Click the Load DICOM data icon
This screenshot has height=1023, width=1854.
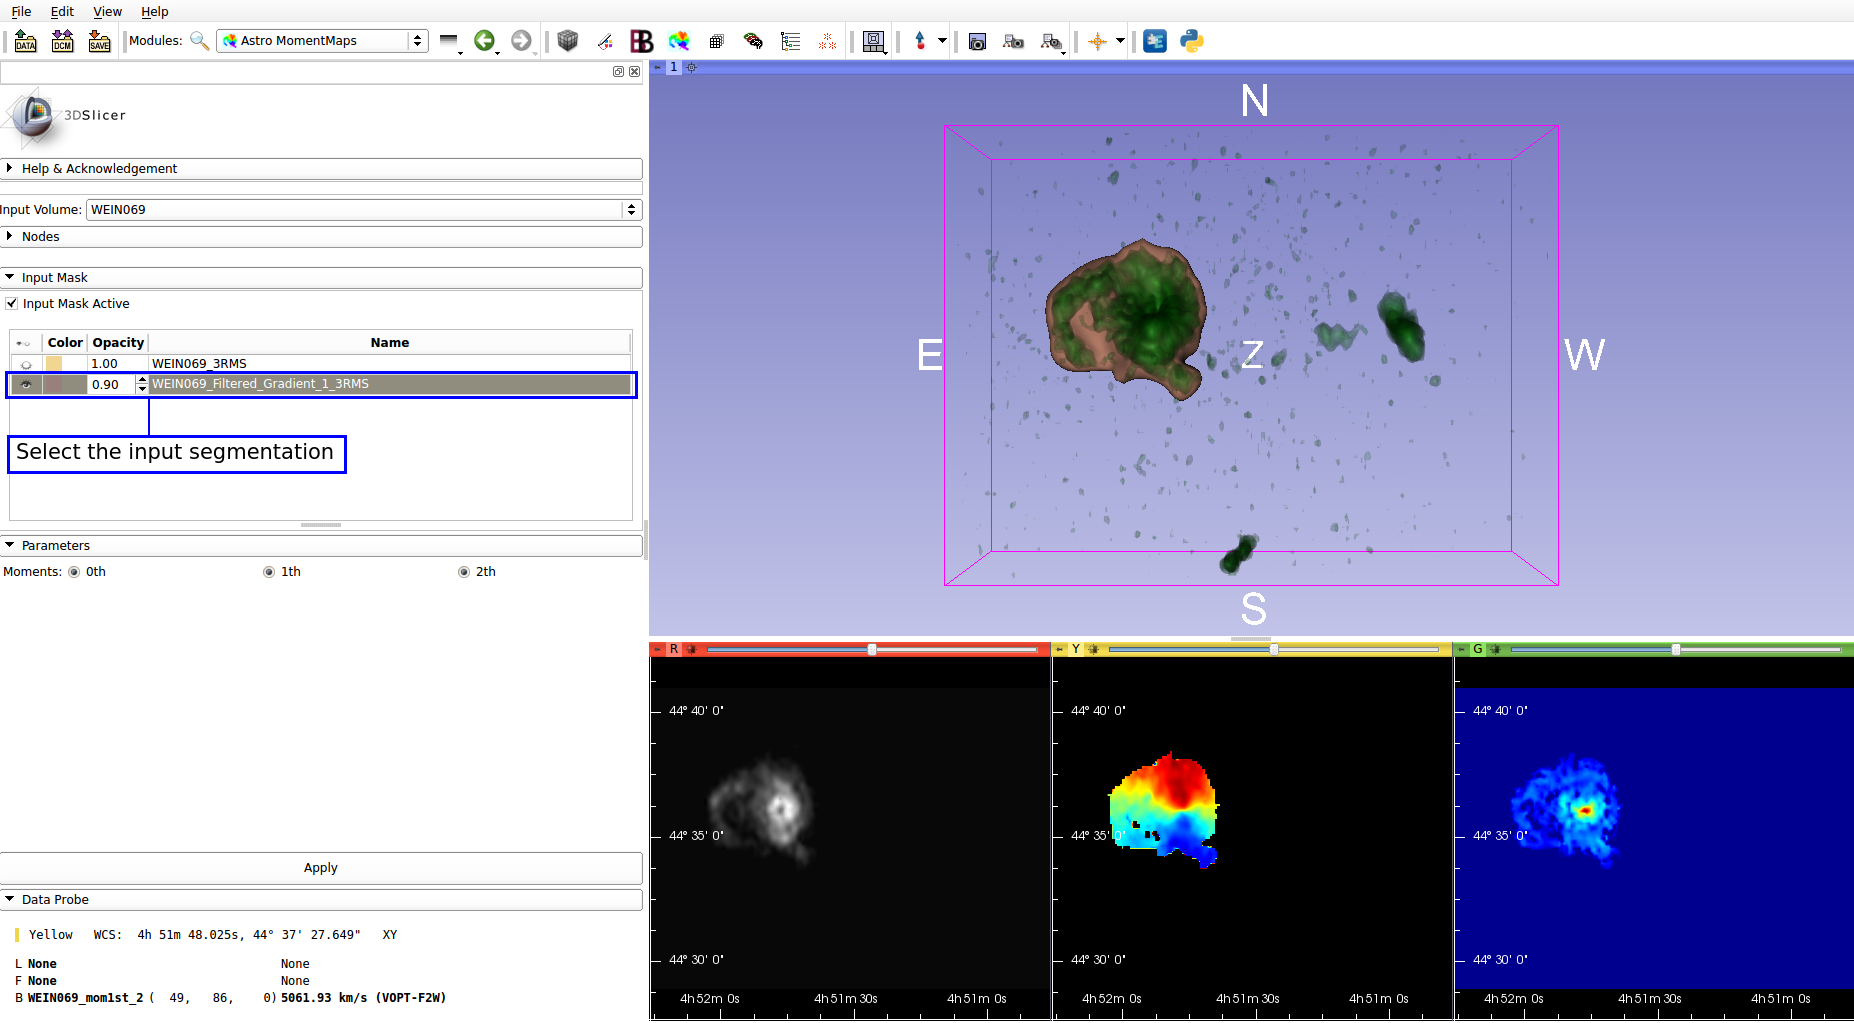pos(63,41)
